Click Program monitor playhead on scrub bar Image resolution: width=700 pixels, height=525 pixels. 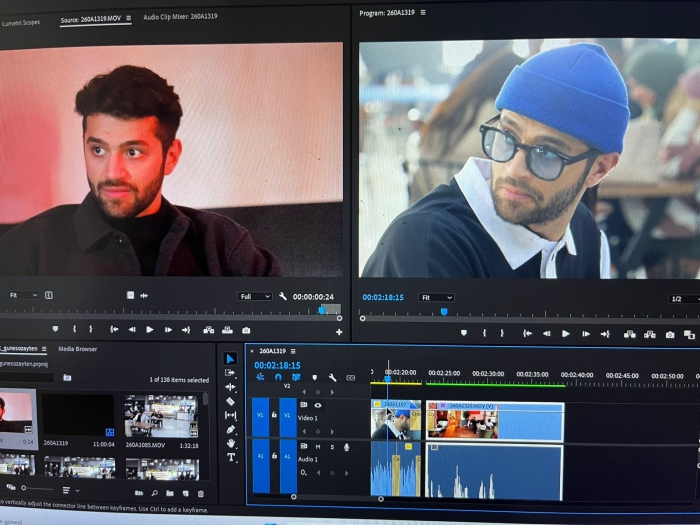click(444, 312)
